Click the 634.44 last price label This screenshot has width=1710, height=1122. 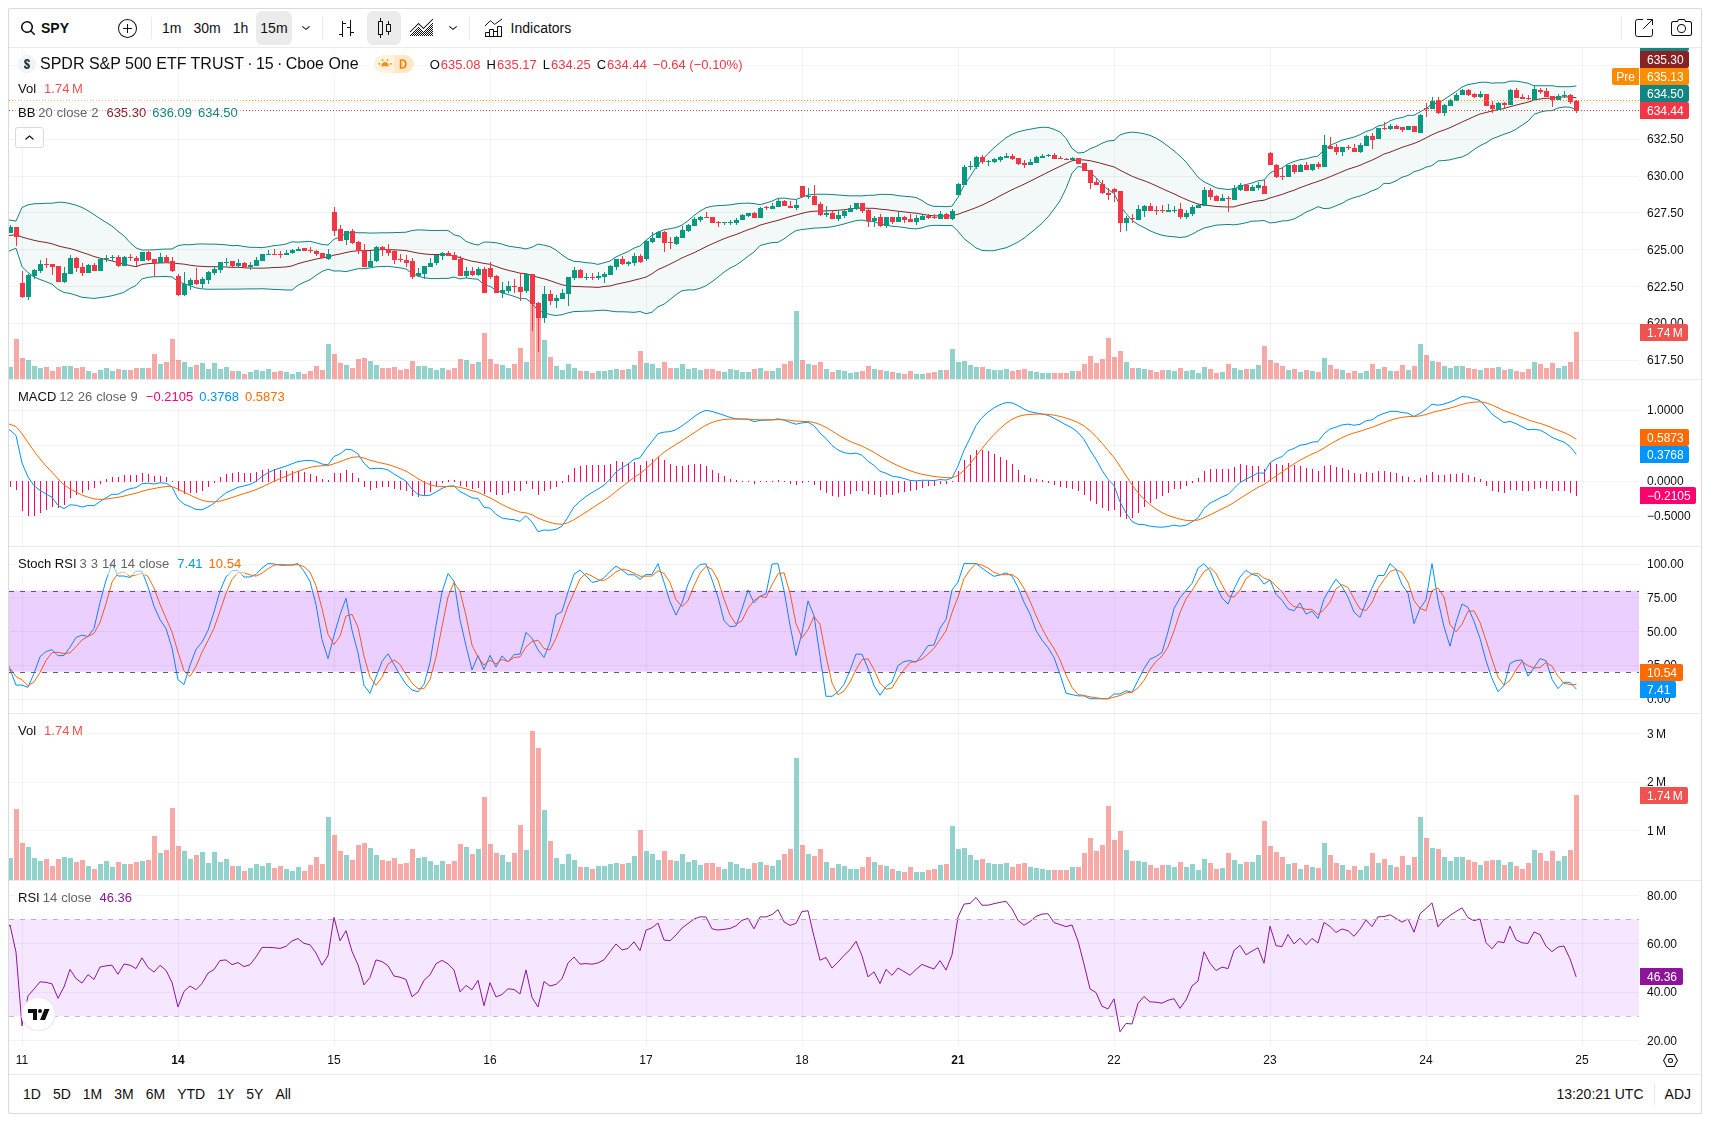pos(1664,111)
